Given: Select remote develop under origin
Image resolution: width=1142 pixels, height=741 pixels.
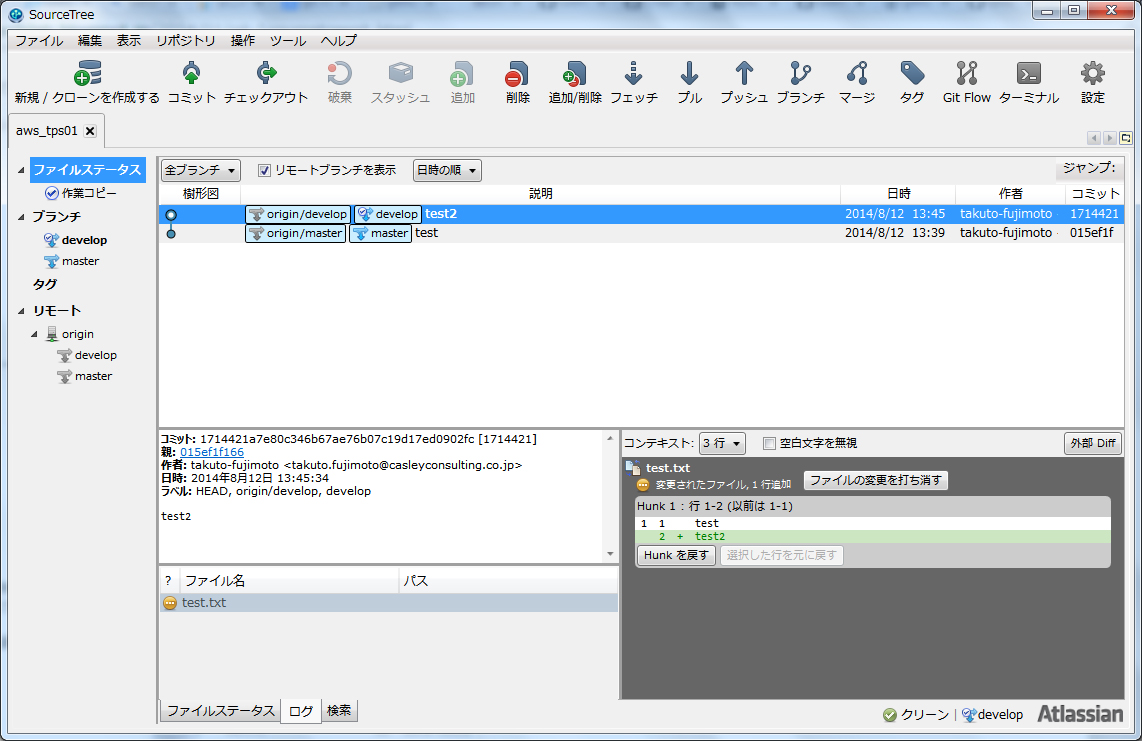Looking at the screenshot, I should [87, 355].
